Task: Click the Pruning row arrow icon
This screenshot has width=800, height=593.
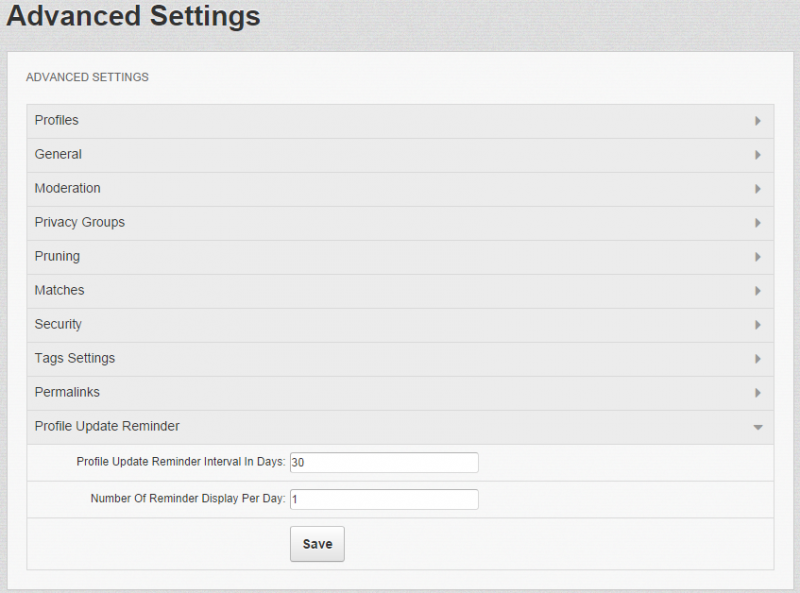Action: (758, 257)
